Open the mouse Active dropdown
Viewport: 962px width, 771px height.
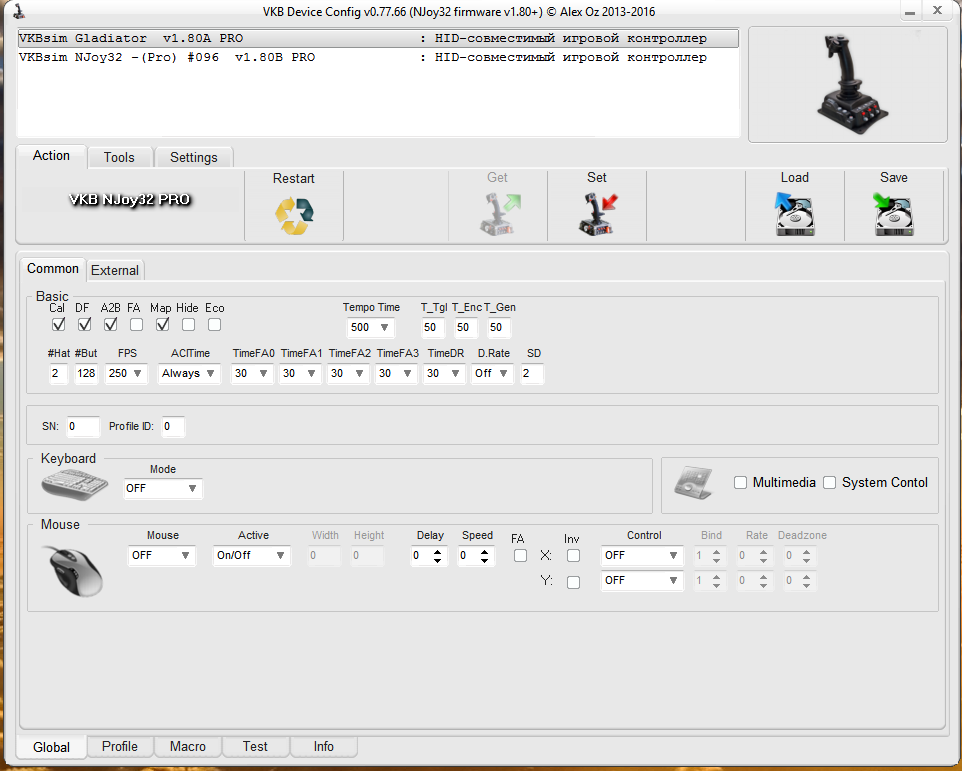[251, 555]
